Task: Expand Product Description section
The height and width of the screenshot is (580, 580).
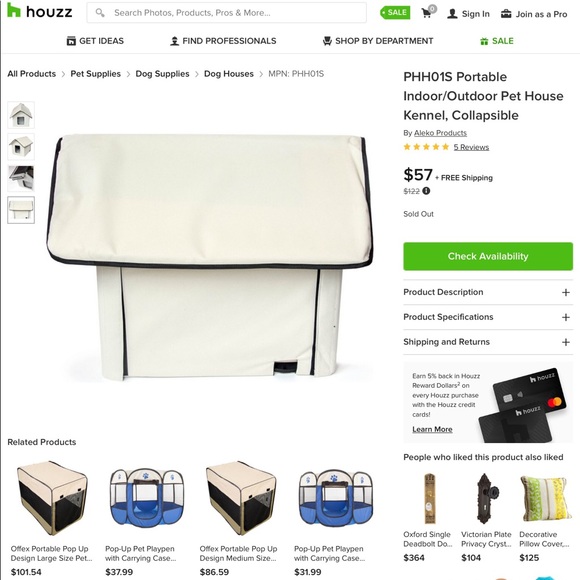Action: coord(488,292)
